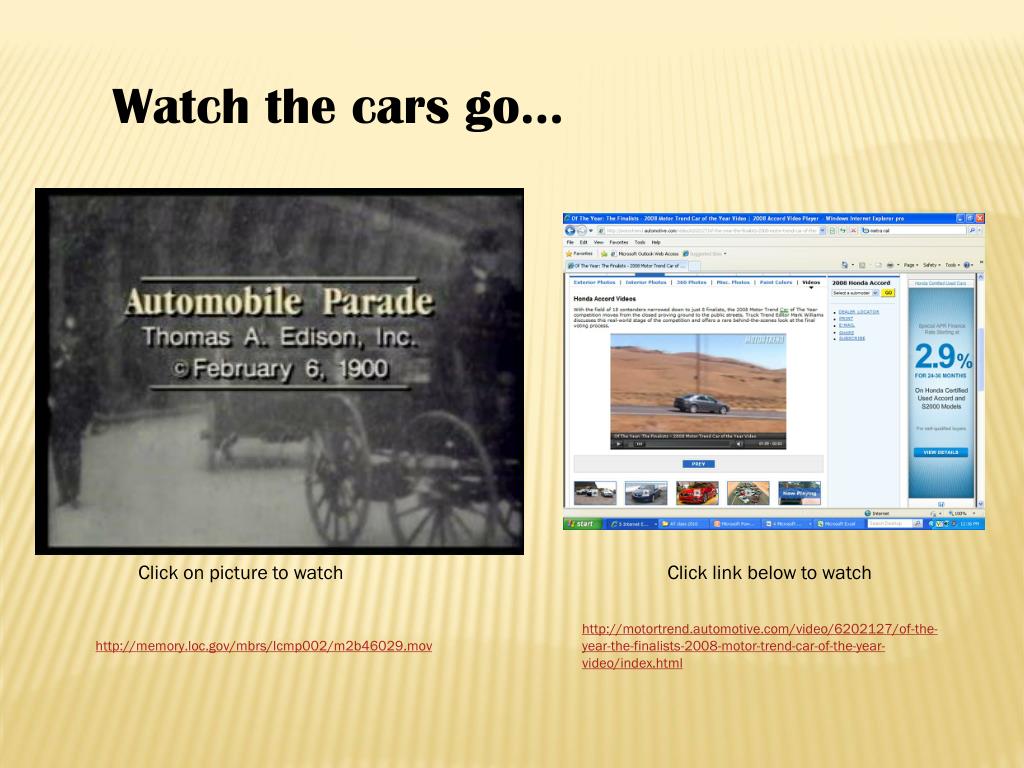
Task: Select the Videos section tab
Action: (811, 282)
